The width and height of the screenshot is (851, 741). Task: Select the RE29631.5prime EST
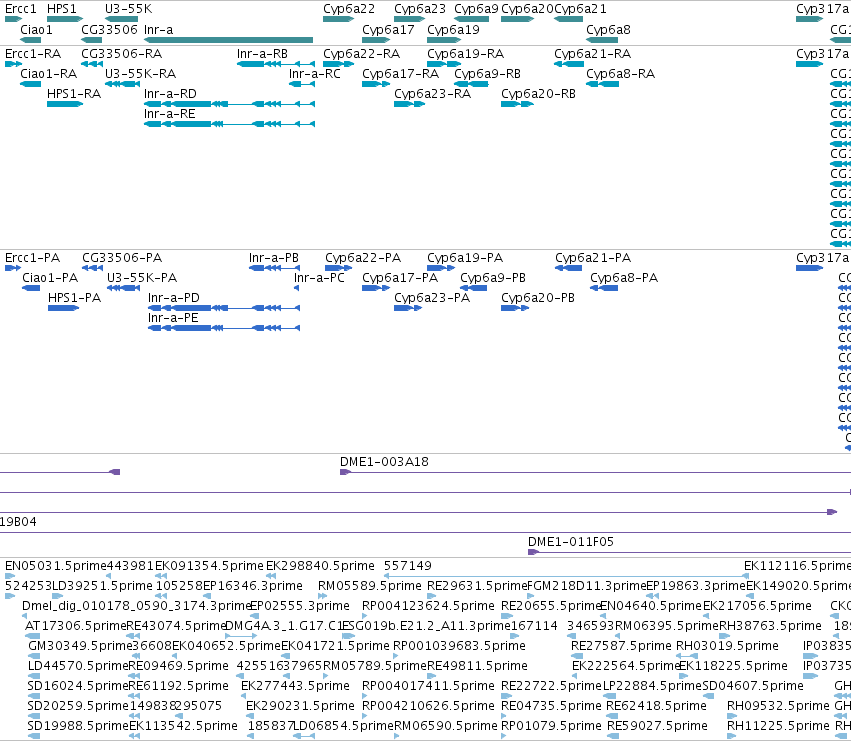[x=431, y=596]
